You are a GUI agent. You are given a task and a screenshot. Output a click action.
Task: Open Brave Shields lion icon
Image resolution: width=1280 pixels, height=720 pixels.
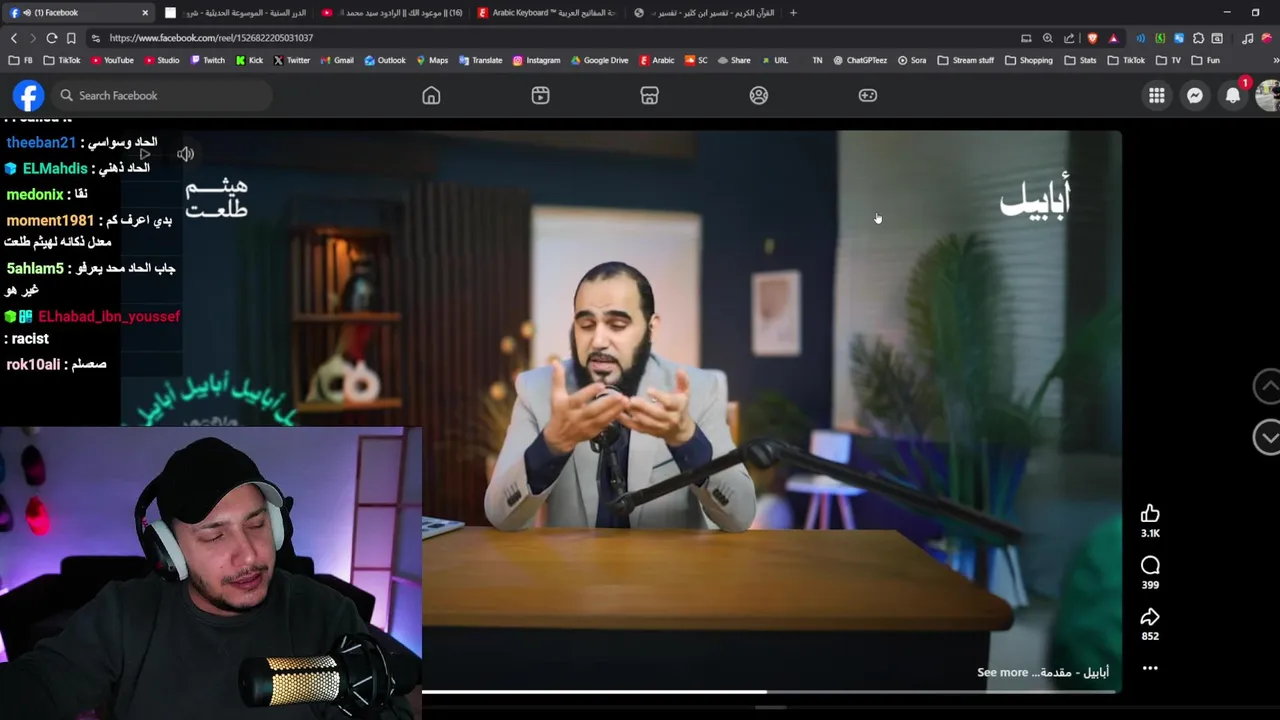1092,38
